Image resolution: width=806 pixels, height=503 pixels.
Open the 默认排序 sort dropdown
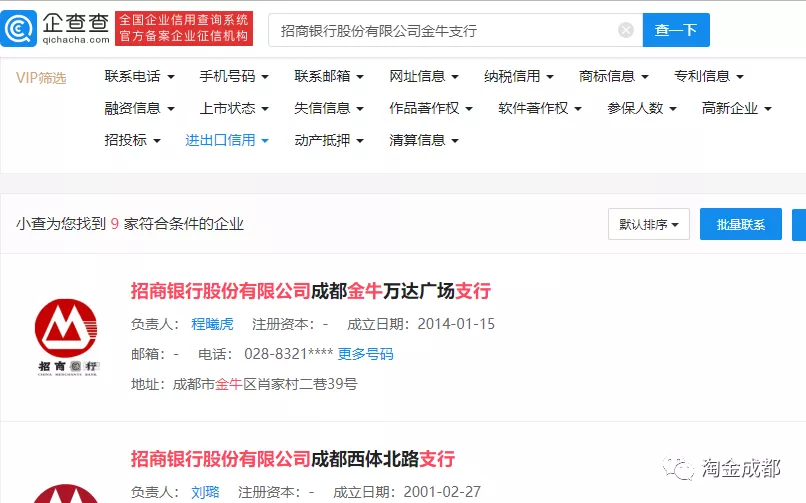point(649,224)
